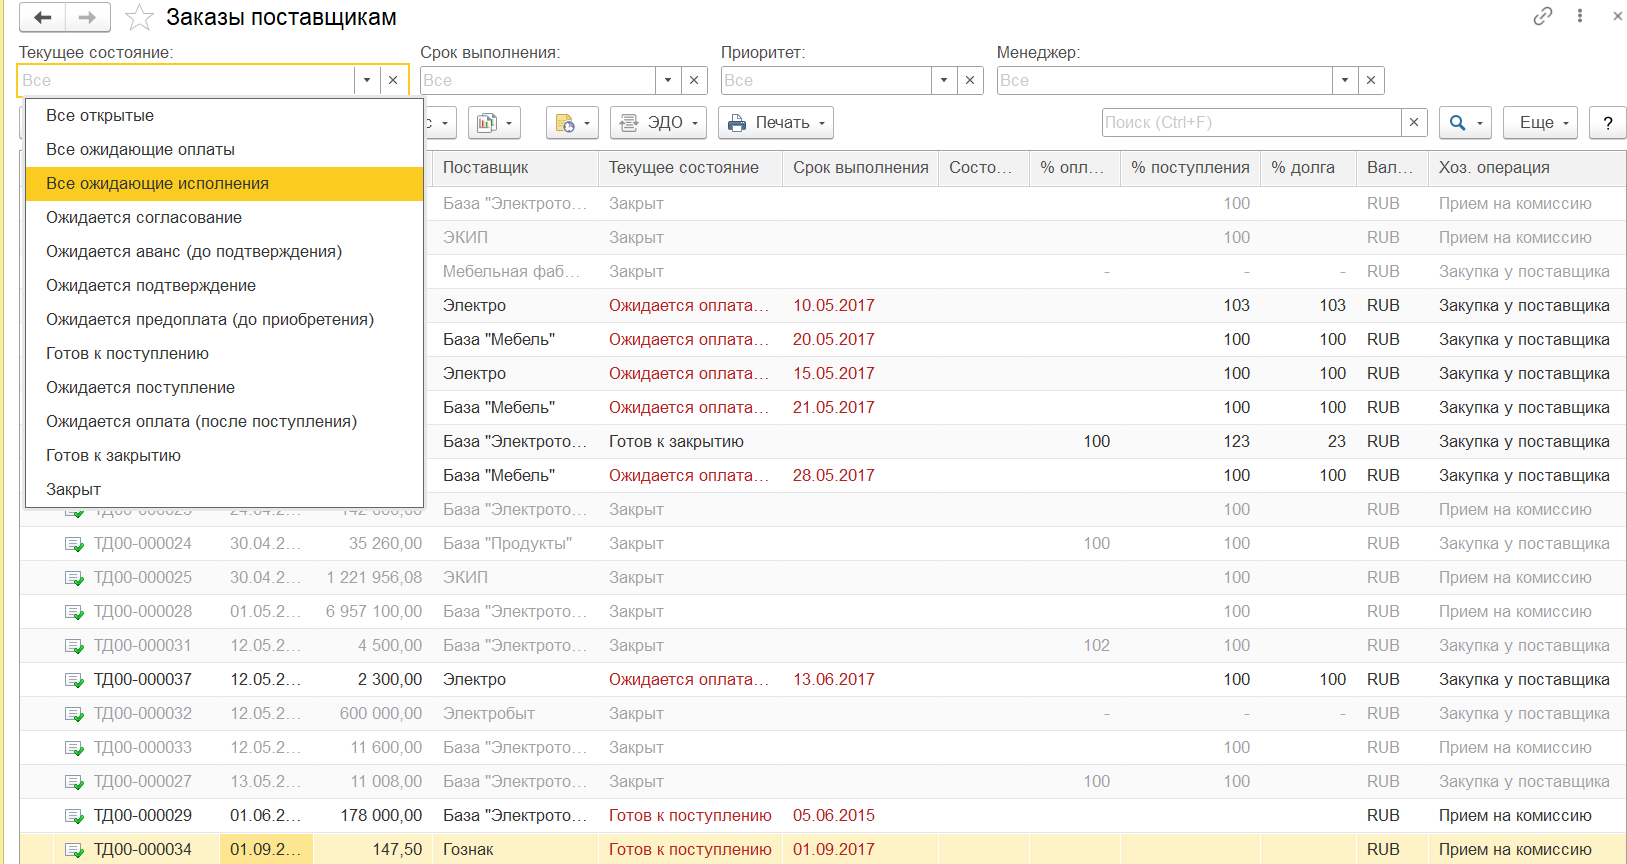Select 'Все ожидающие исполнения' from the list

157,184
